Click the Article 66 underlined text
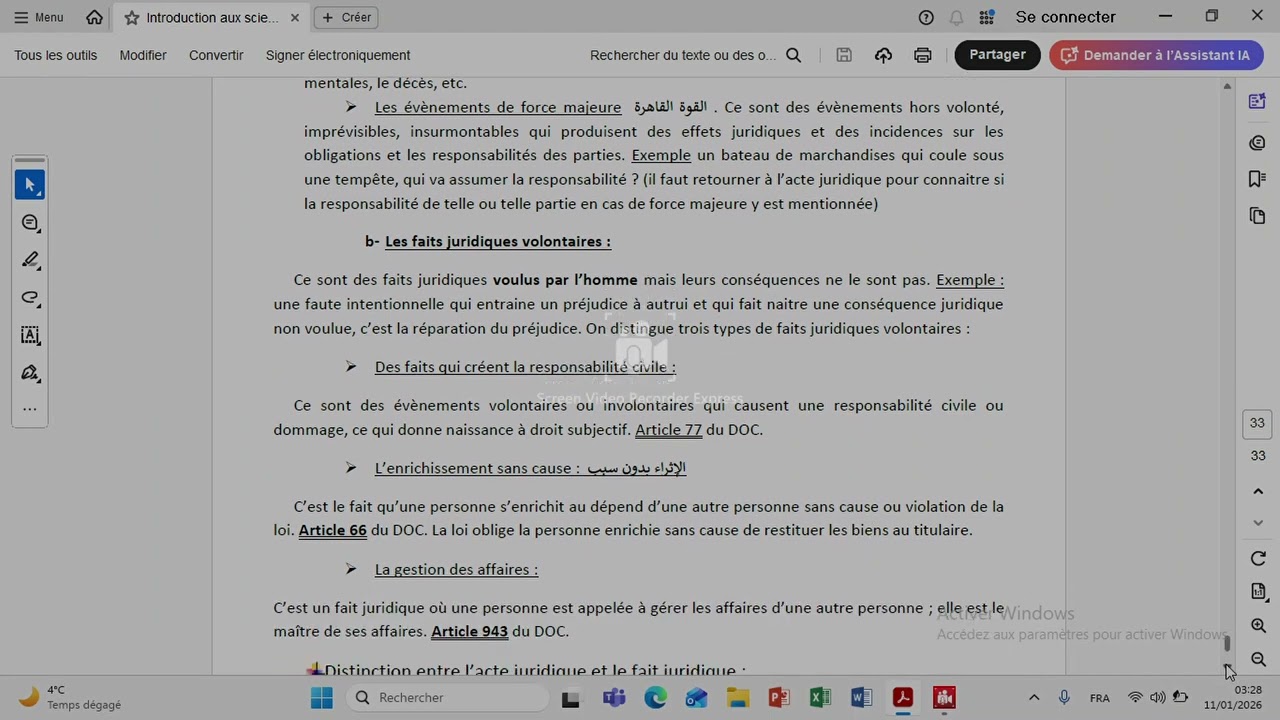The image size is (1280, 720). 333,530
